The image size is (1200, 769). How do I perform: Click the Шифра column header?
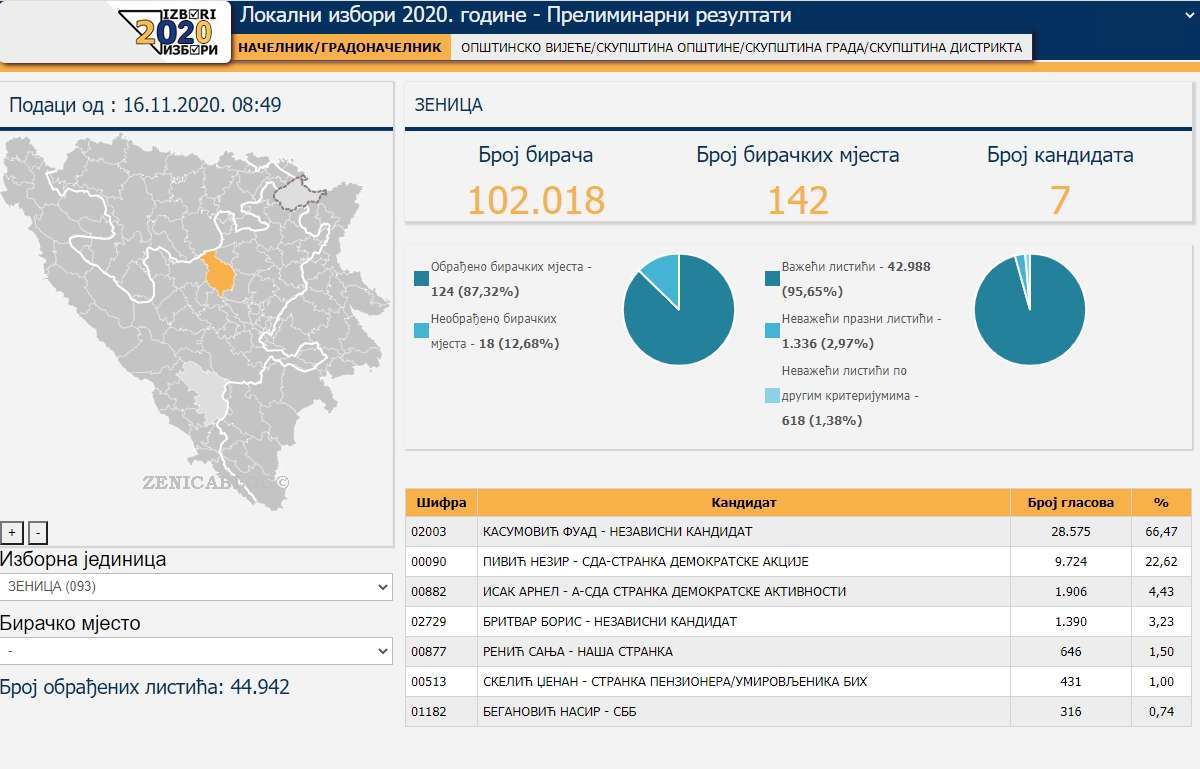tap(441, 502)
